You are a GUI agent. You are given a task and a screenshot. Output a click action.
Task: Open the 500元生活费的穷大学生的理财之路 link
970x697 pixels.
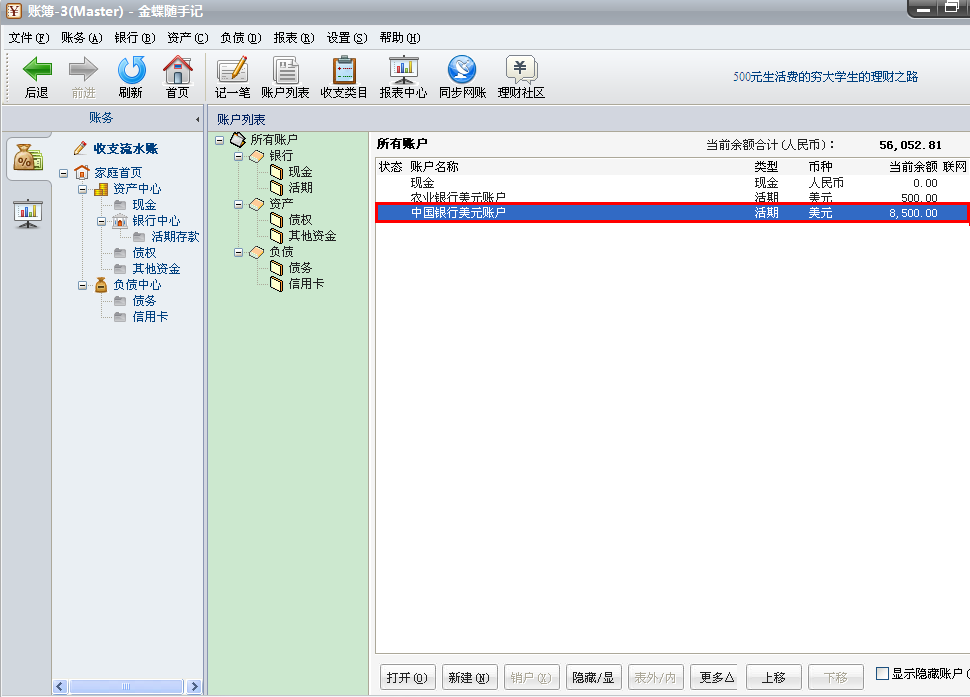tap(825, 77)
